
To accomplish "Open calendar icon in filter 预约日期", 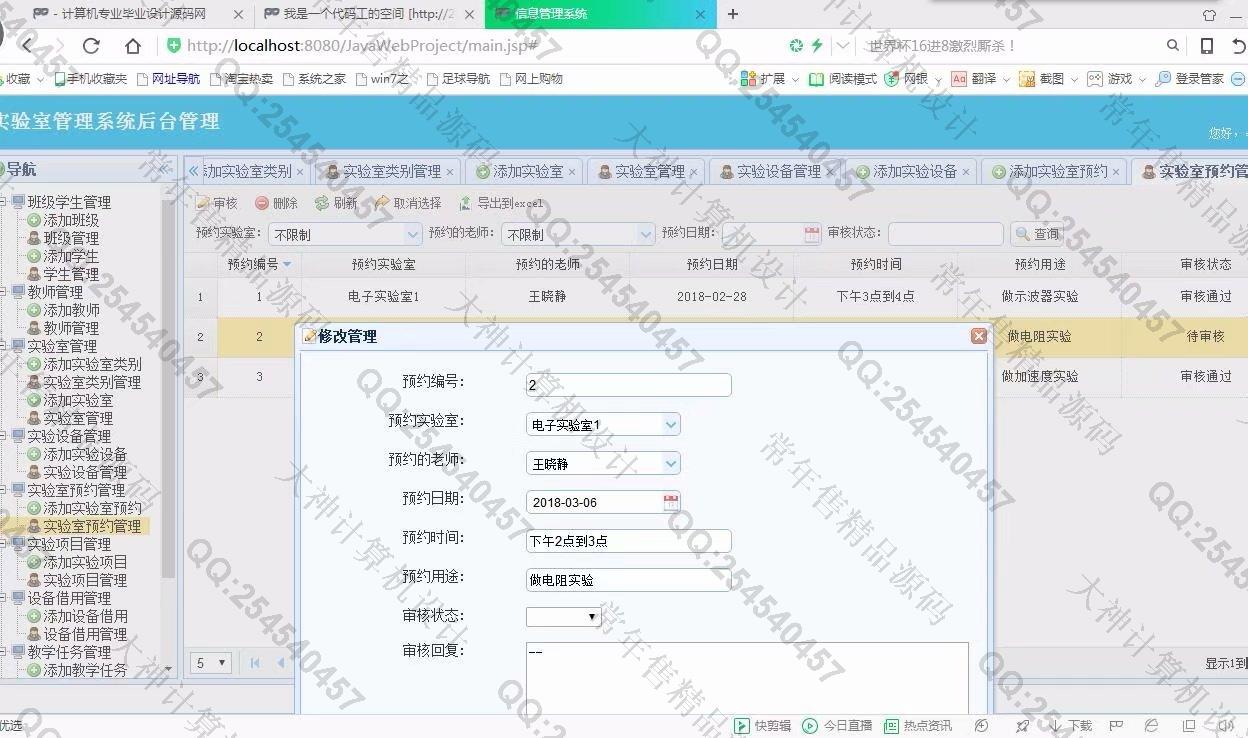I will (812, 234).
